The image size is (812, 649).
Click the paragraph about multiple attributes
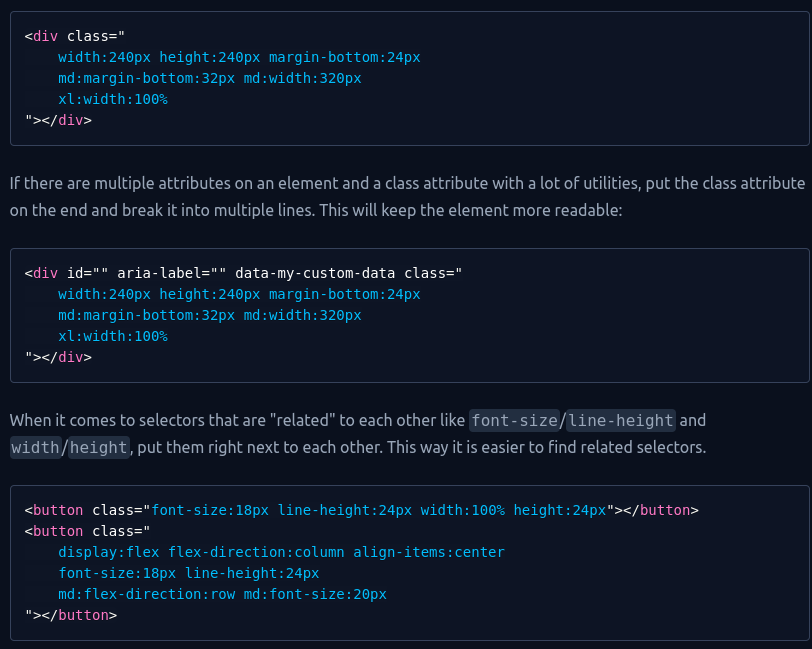click(x=407, y=197)
